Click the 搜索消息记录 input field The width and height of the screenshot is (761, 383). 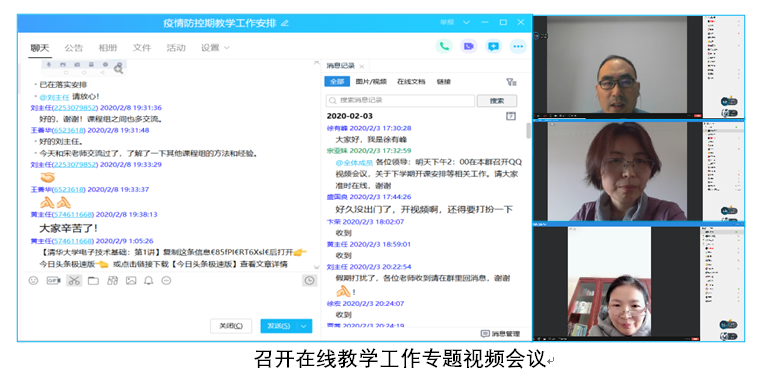400,100
